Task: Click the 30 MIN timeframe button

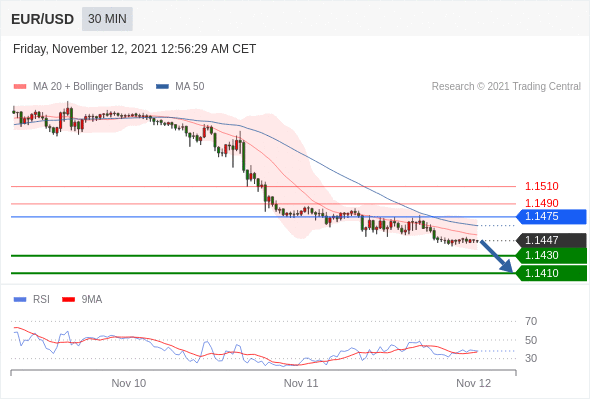Action: pyautogui.click(x=107, y=19)
